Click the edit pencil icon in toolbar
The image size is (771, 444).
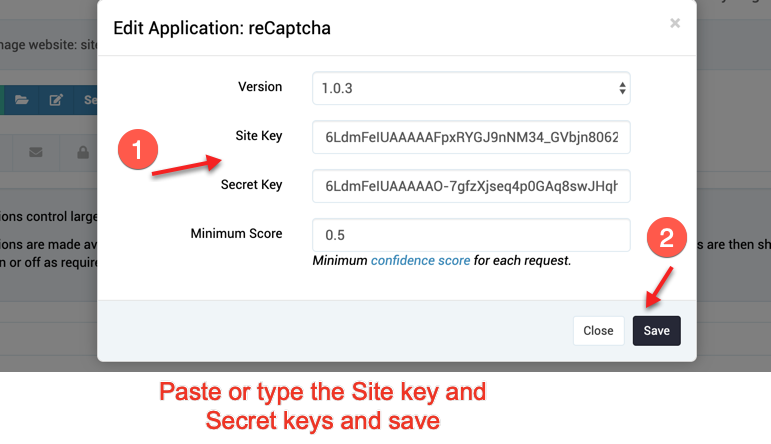pyautogui.click(x=56, y=100)
